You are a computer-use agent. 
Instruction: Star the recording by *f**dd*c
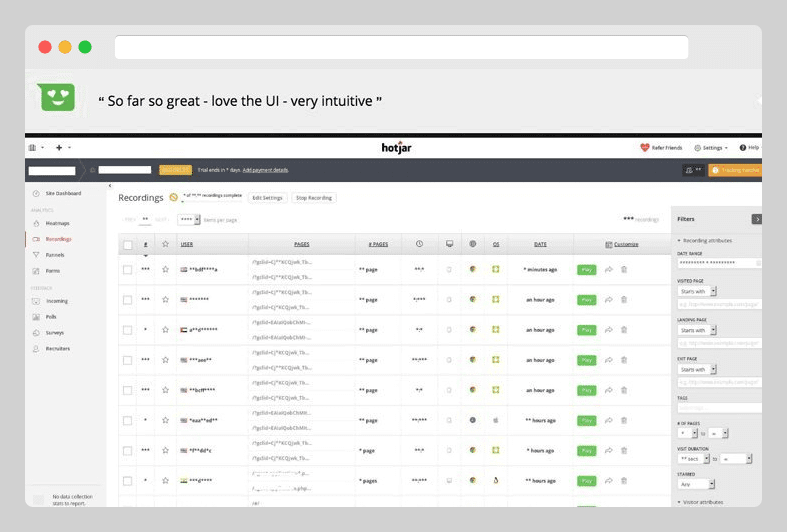point(165,451)
